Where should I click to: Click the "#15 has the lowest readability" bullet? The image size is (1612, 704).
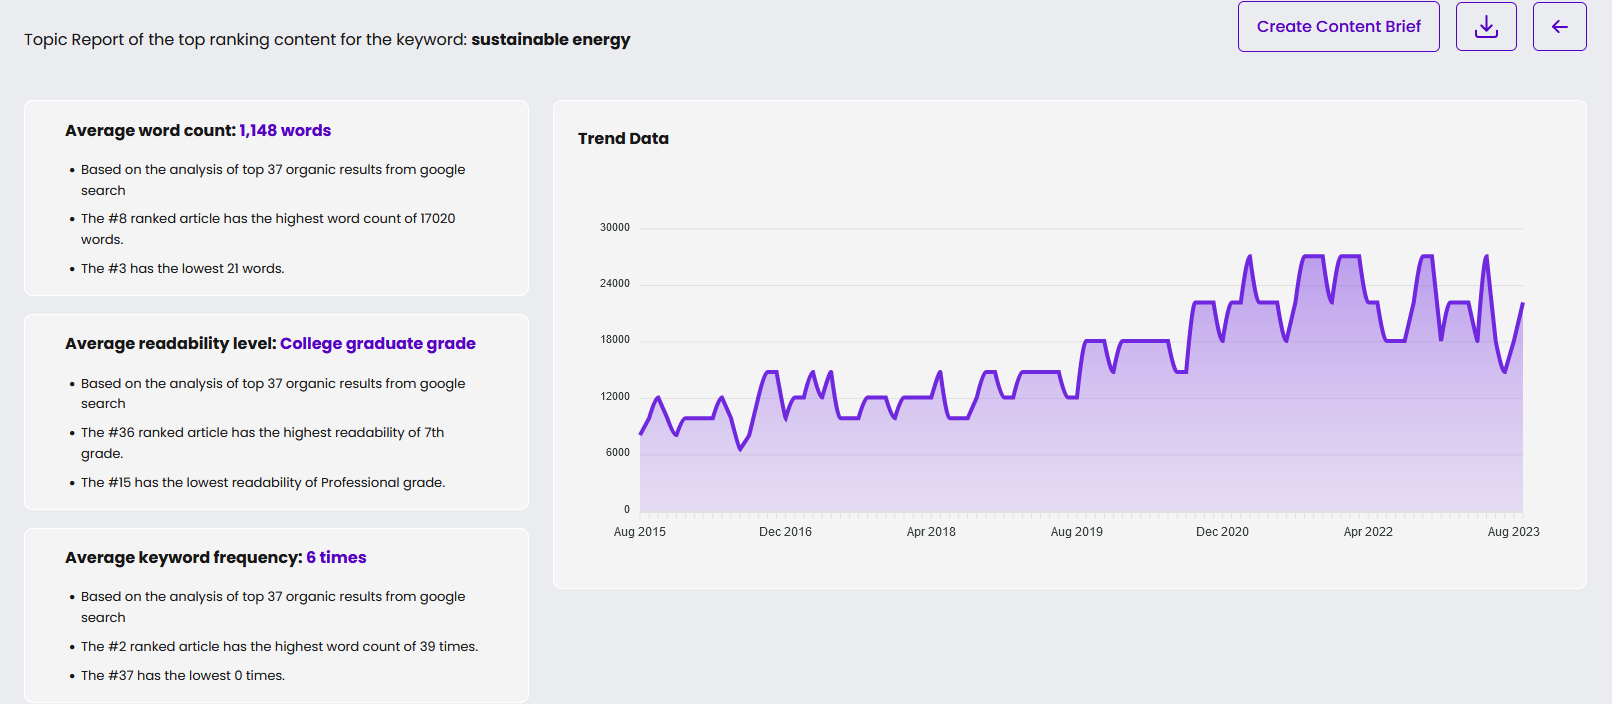(x=262, y=483)
